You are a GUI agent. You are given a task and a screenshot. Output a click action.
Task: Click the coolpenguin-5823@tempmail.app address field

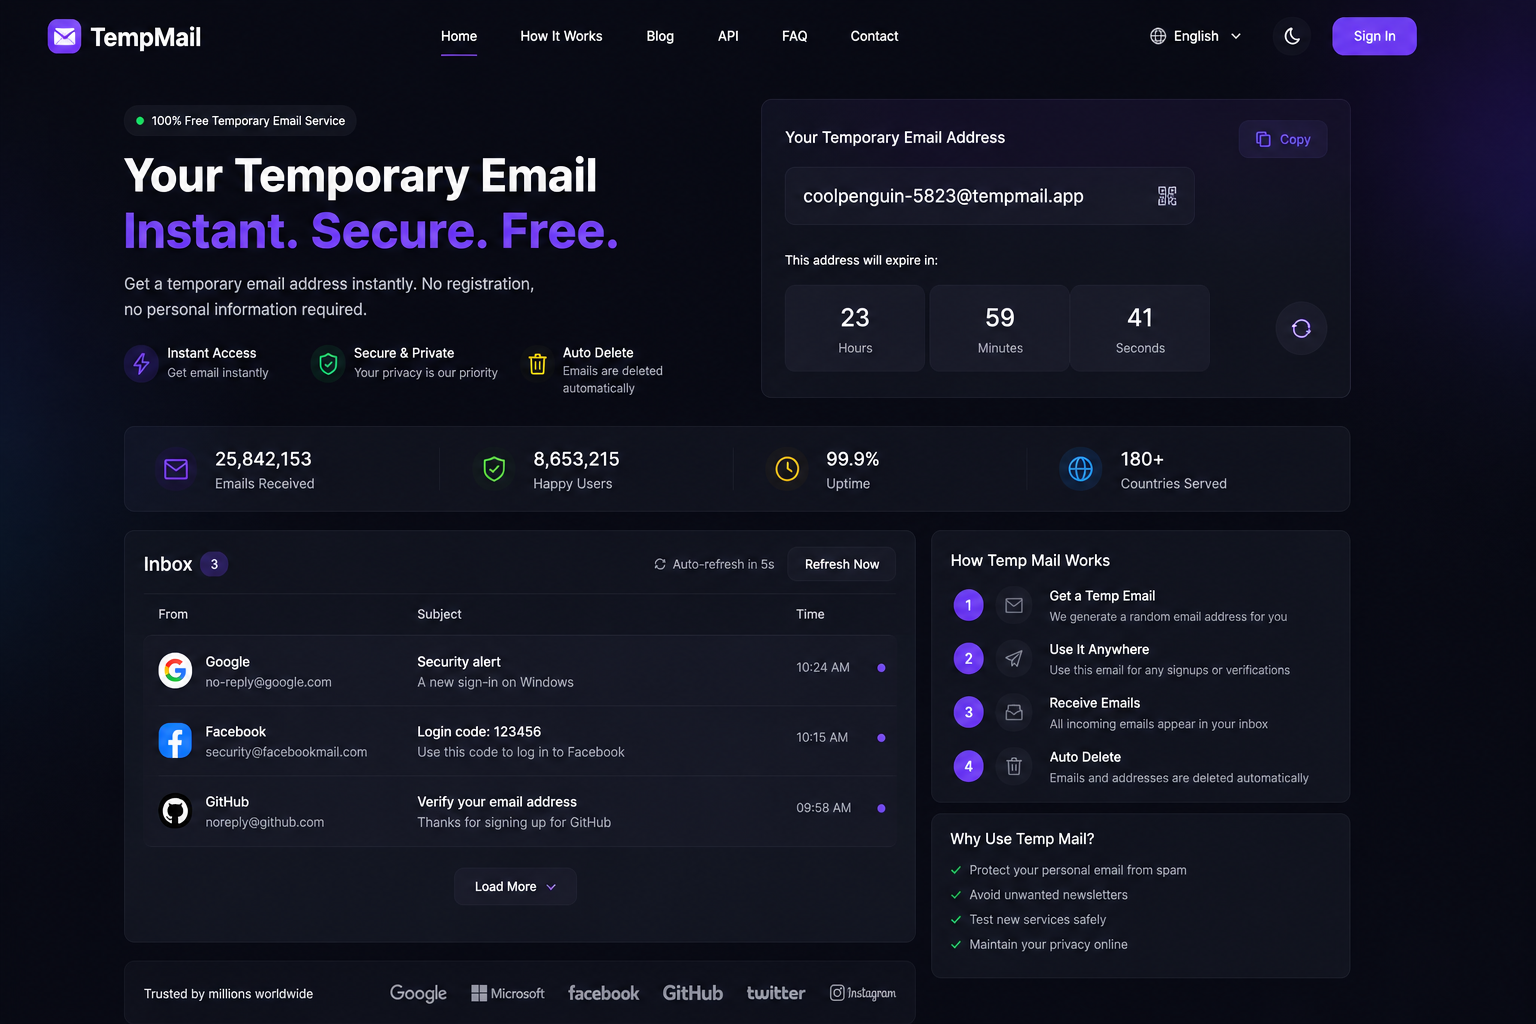click(x=990, y=196)
